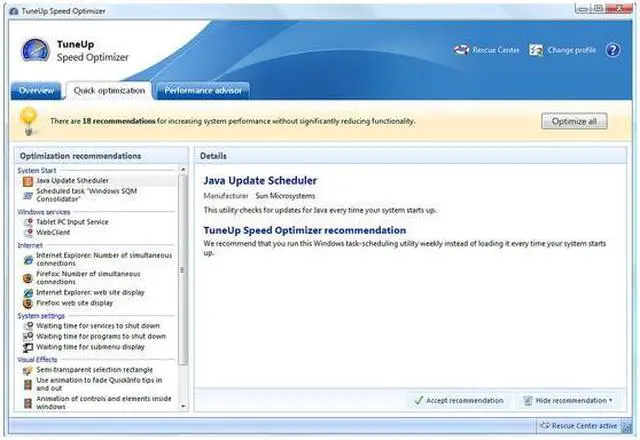Image resolution: width=640 pixels, height=440 pixels.
Task: Click the list scrollbar down arrow
Action: click(x=183, y=406)
